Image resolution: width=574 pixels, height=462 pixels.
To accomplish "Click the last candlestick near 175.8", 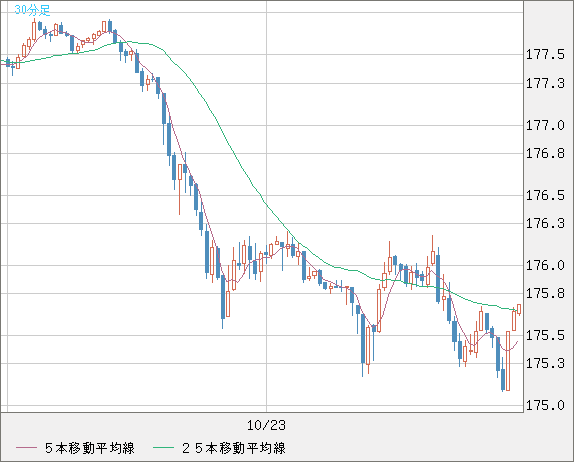I will 519,309.
